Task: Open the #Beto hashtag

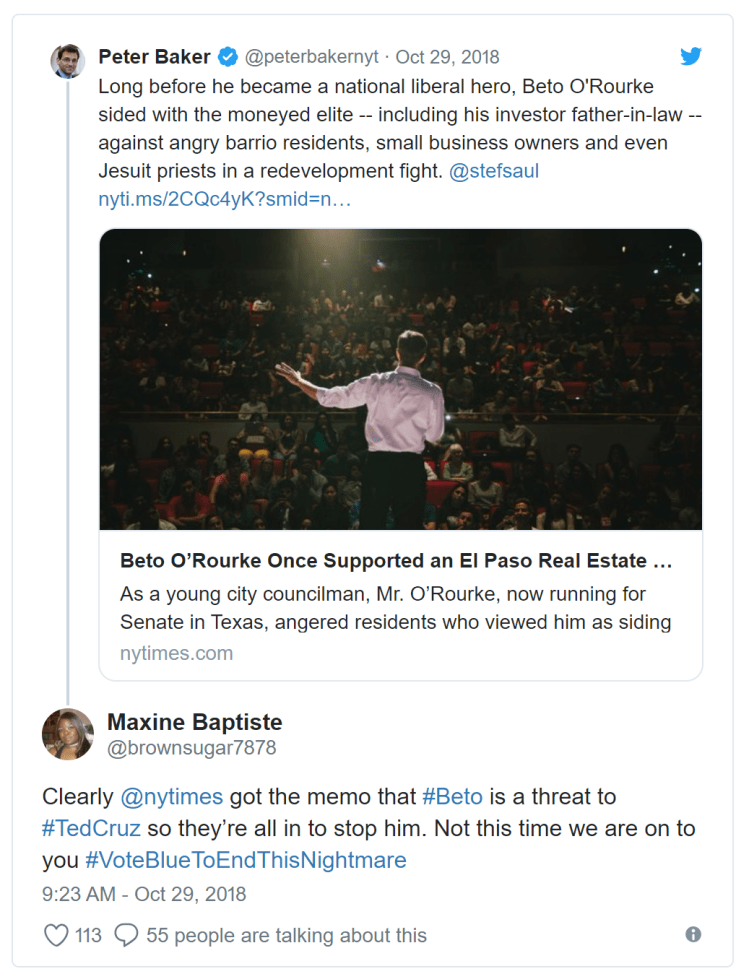Action: coord(452,797)
